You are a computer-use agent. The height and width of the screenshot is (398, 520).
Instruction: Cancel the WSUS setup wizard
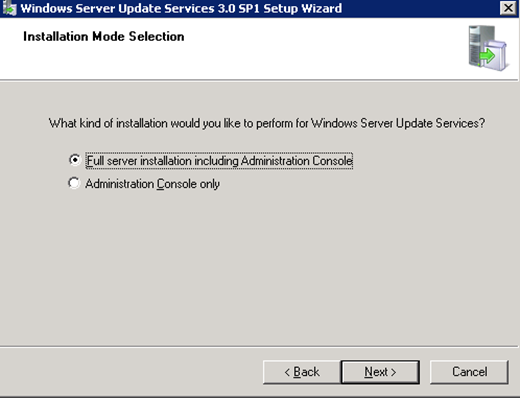[469, 372]
